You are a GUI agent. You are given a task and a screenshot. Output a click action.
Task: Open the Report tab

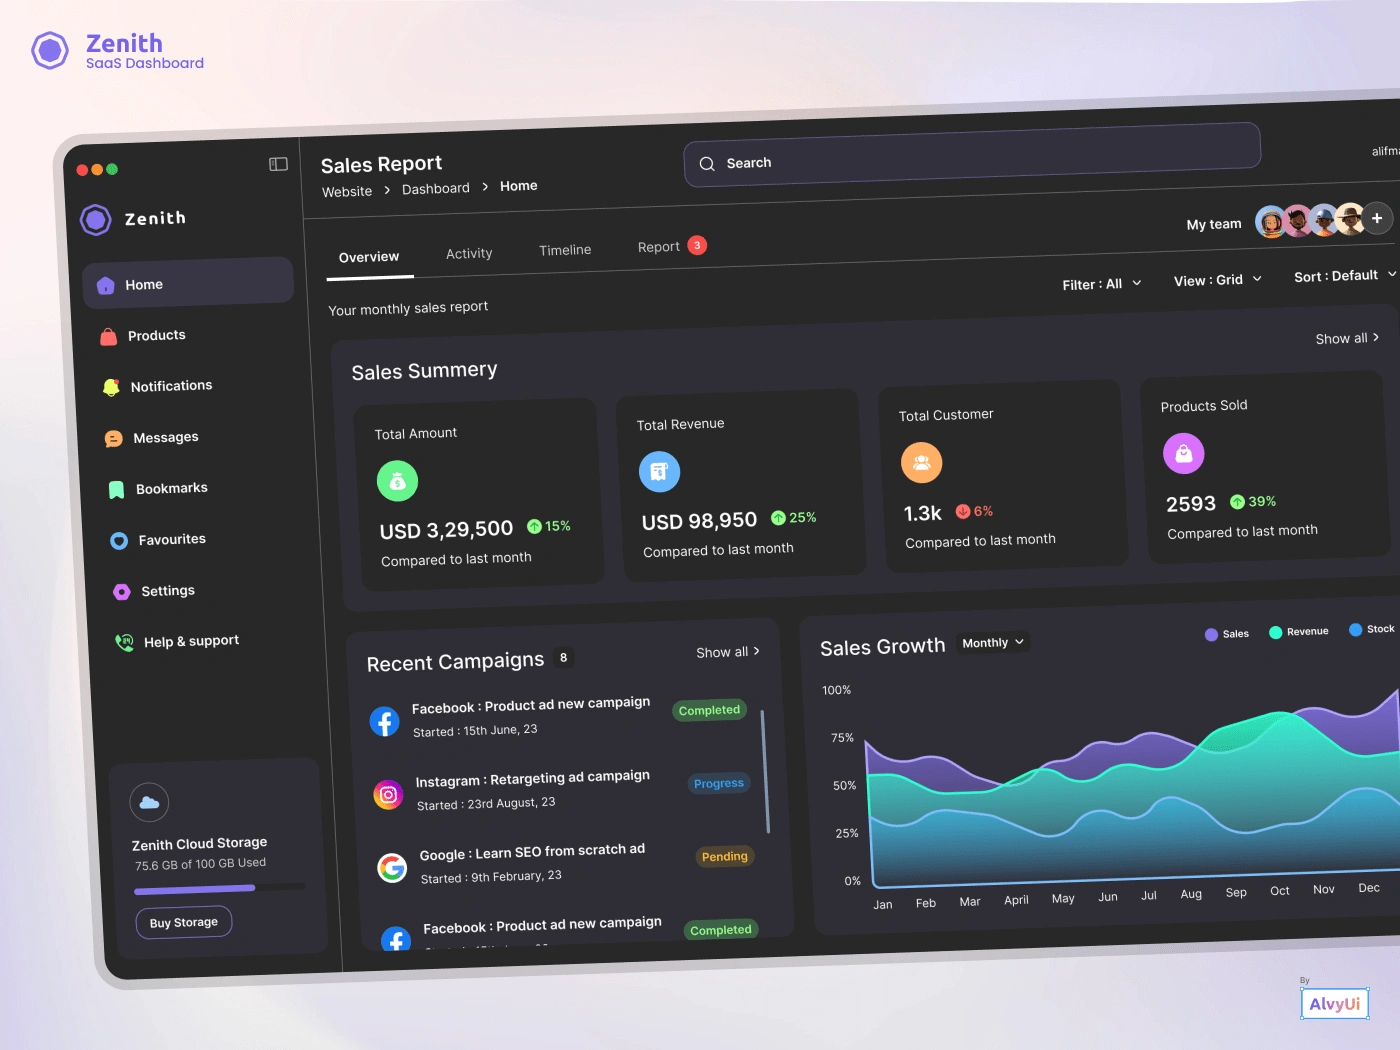click(672, 246)
